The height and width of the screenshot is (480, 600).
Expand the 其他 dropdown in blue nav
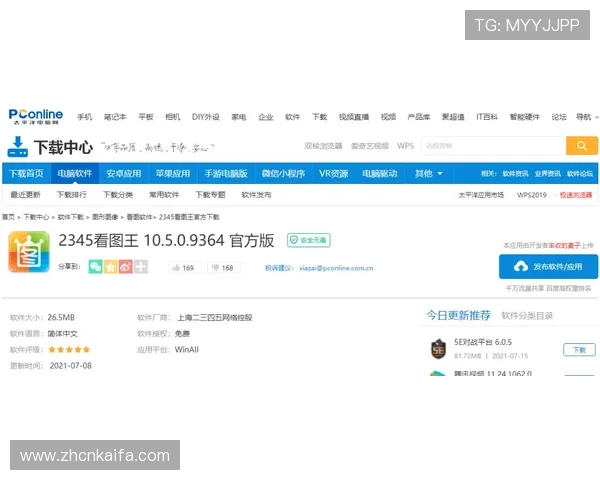pos(429,174)
